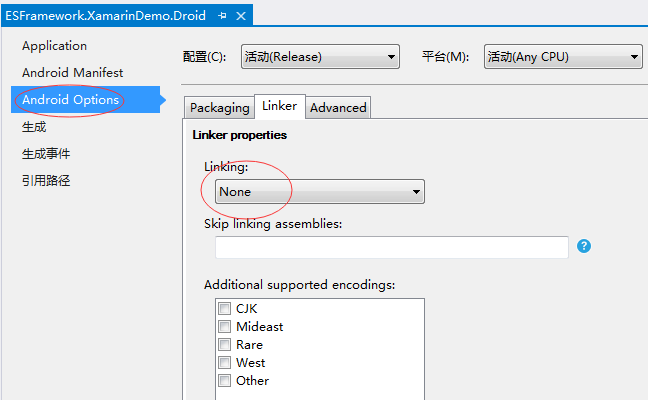This screenshot has width=648, height=400.
Task: Expand the 配置 configuration dropdown
Action: pyautogui.click(x=320, y=57)
